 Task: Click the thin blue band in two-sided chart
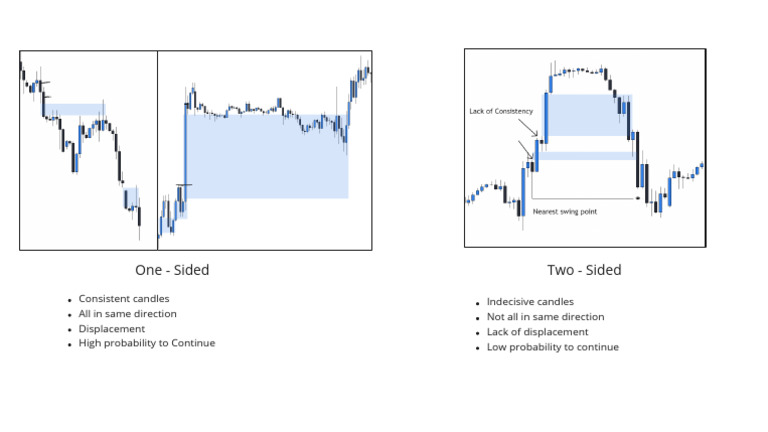click(585, 156)
